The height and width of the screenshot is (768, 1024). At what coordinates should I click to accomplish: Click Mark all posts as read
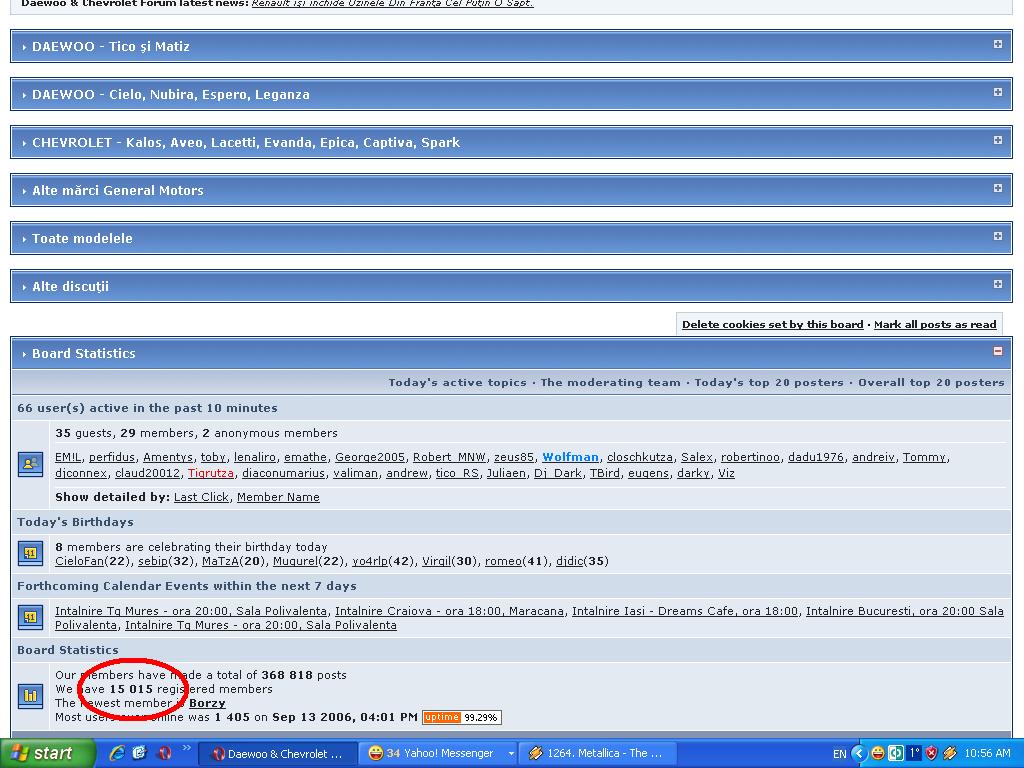(x=935, y=325)
